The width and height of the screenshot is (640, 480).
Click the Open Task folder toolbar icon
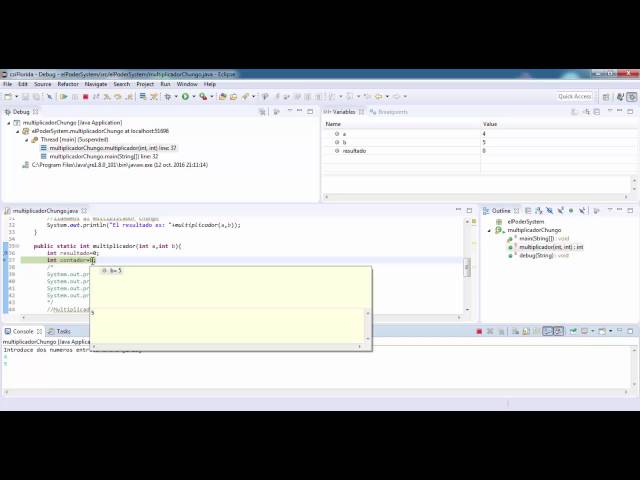[x=233, y=97]
